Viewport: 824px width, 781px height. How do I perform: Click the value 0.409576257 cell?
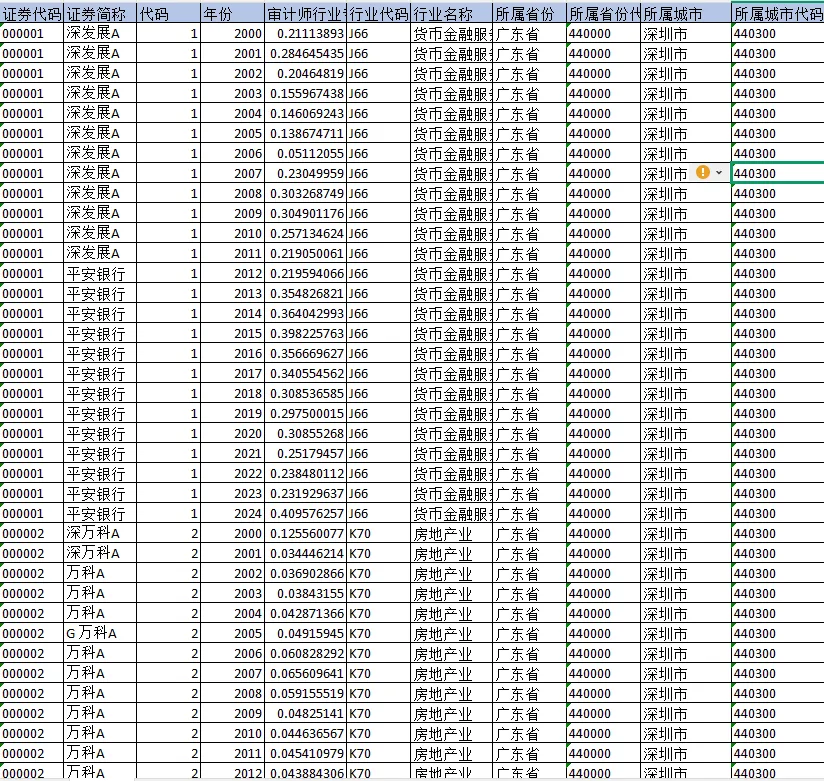coord(305,513)
